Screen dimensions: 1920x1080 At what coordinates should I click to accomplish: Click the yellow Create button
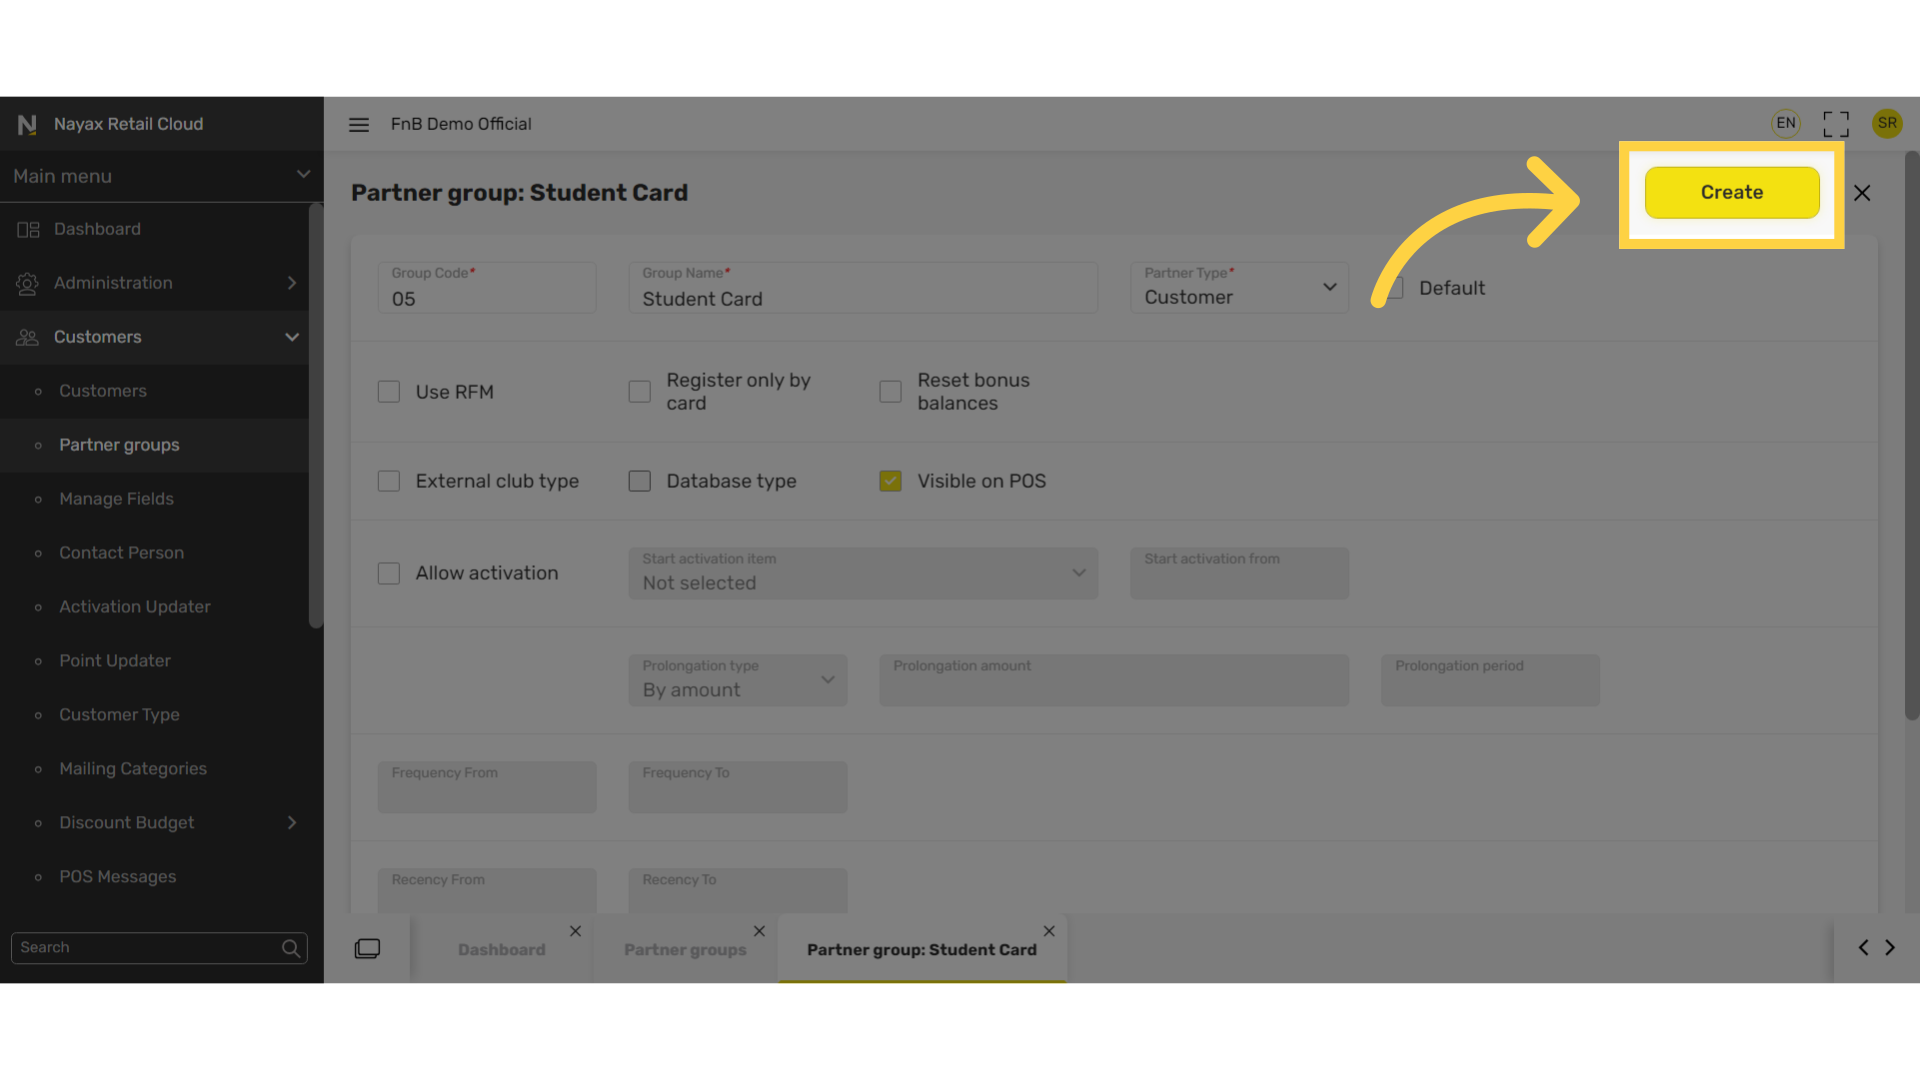pos(1732,192)
